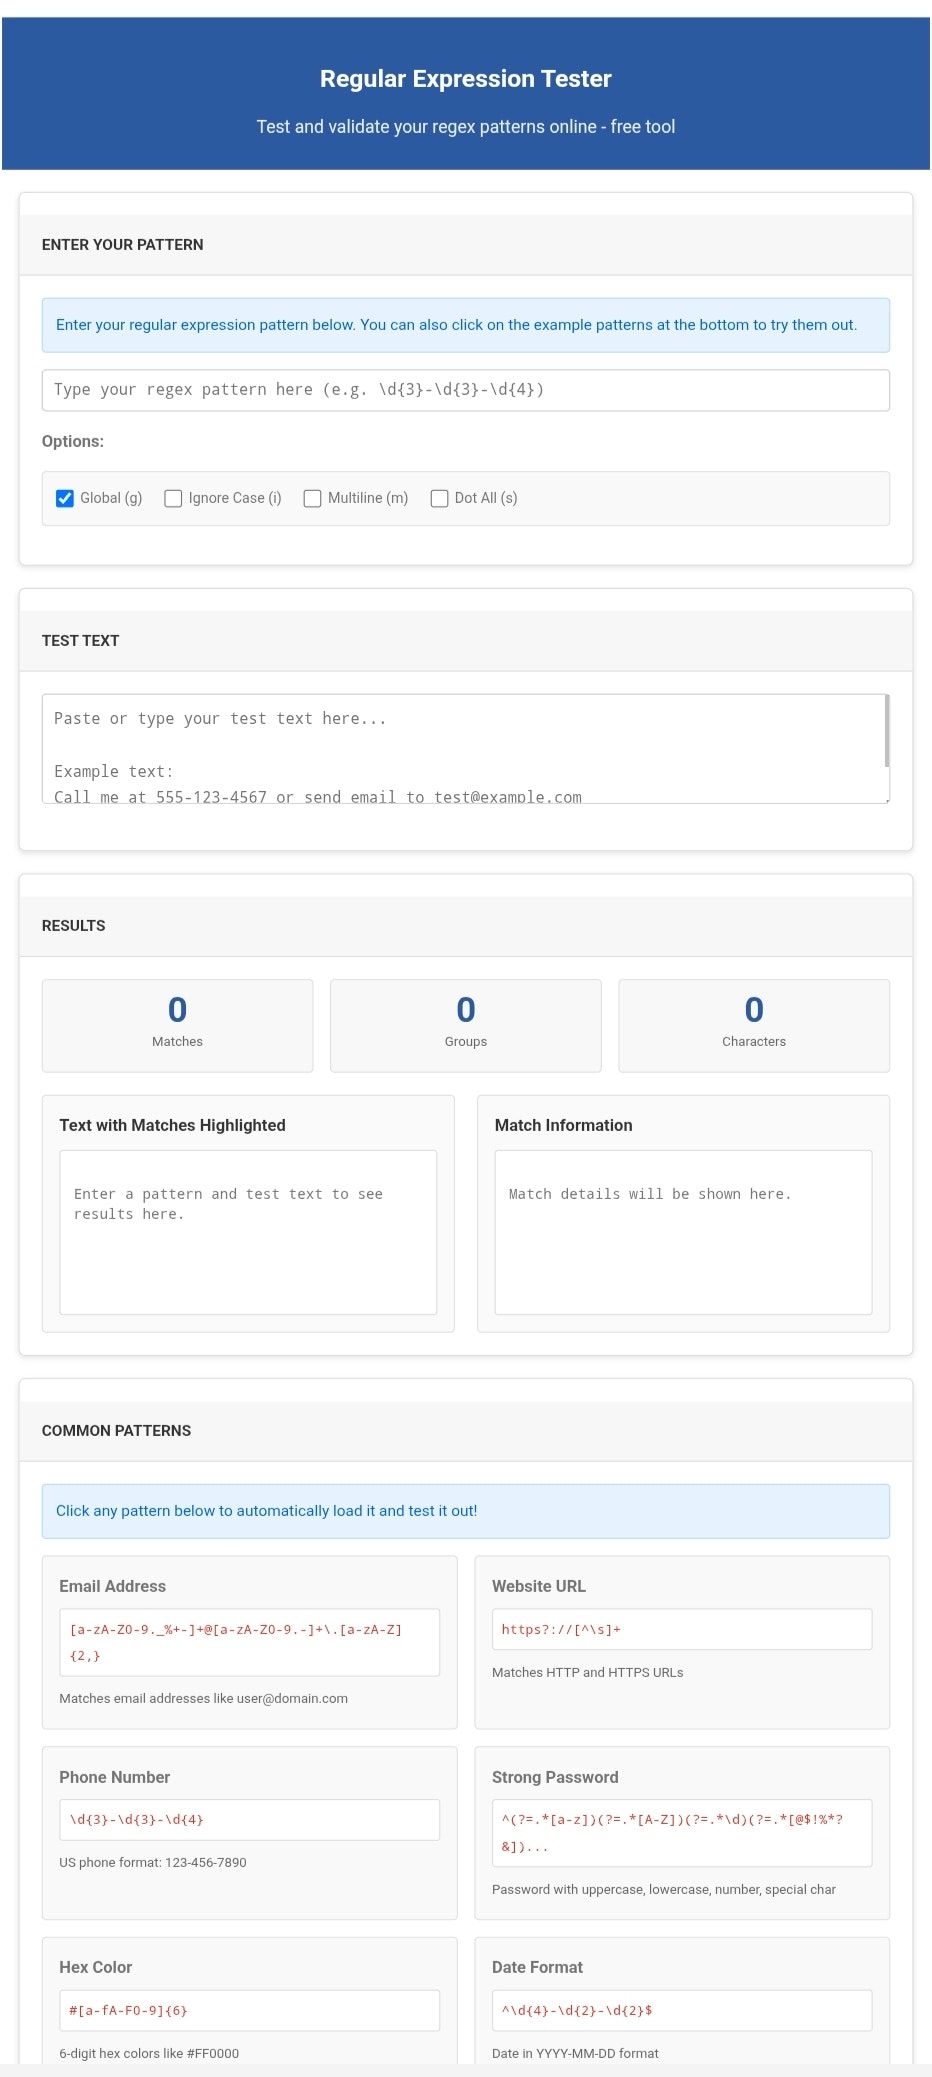Screen dimensions: 932x2077
Task: Click the 'free tool' subtitle text
Action: (x=643, y=127)
